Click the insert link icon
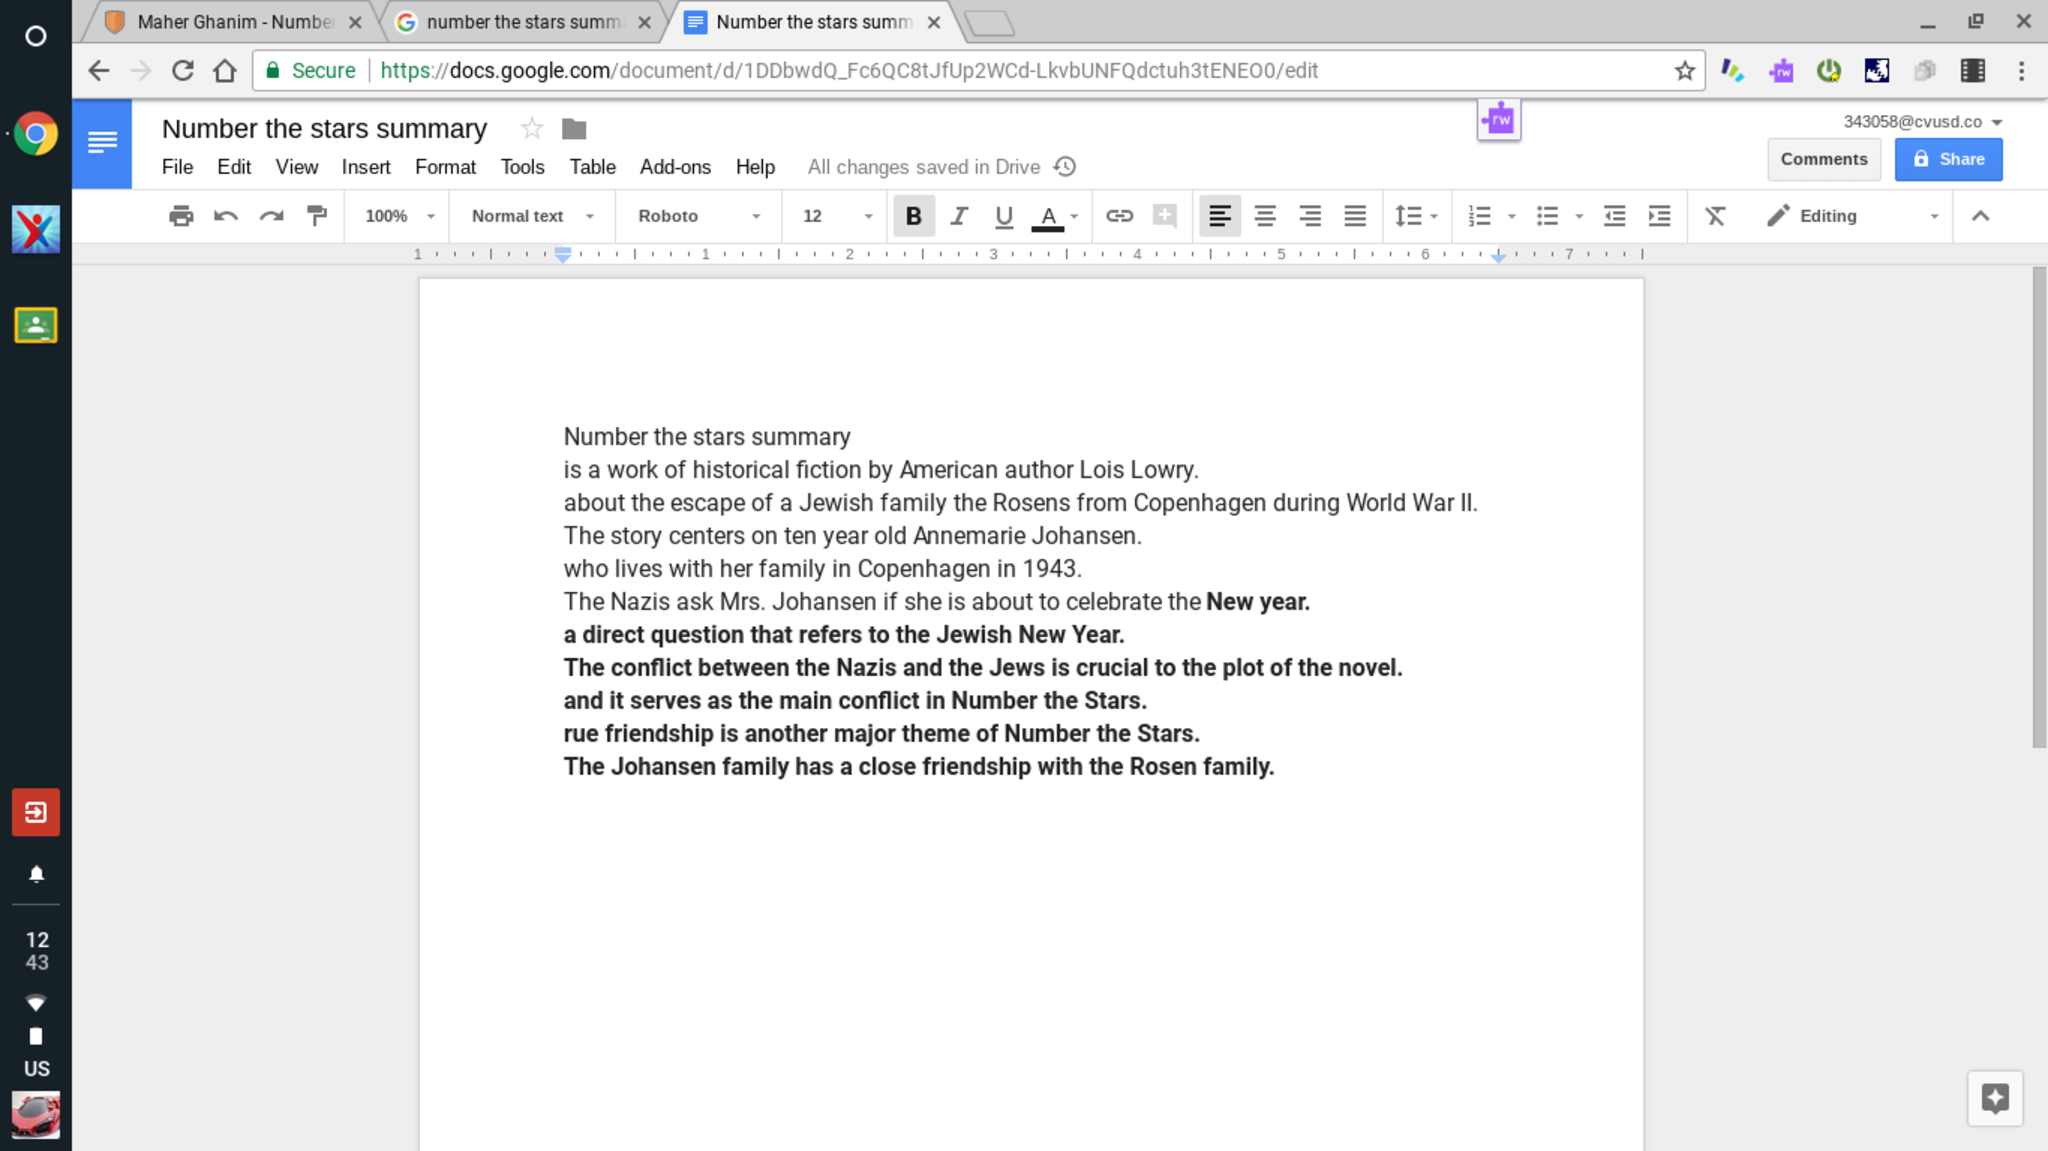Screen dimensions: 2048x1151 (1119, 216)
